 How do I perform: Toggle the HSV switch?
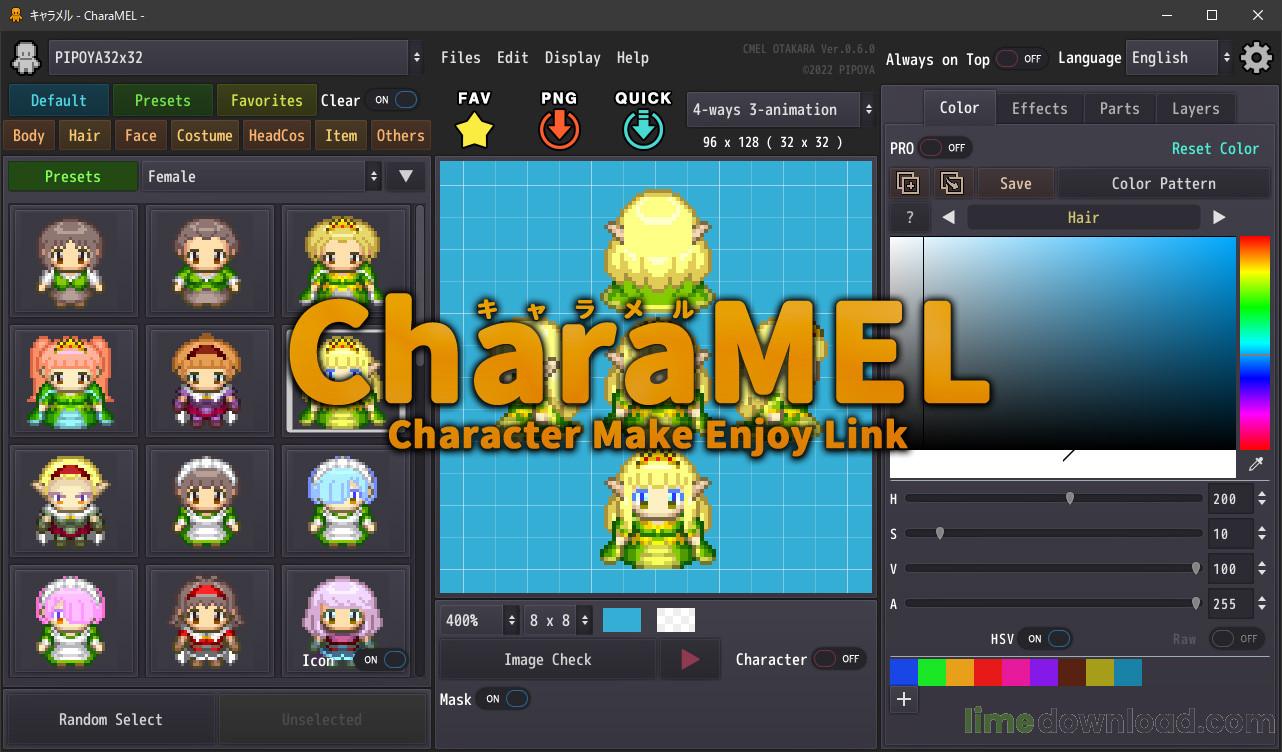point(1046,638)
